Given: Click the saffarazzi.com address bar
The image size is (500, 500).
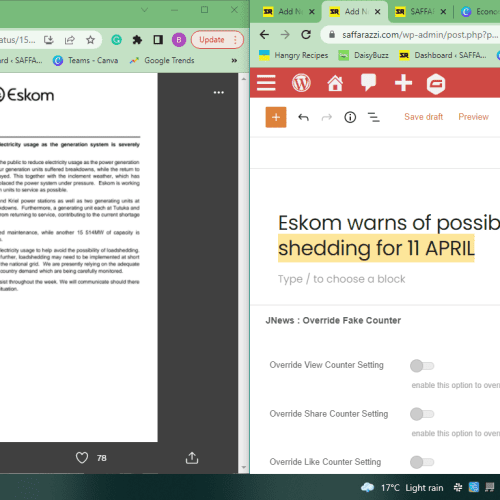Looking at the screenshot, I should [411, 34].
